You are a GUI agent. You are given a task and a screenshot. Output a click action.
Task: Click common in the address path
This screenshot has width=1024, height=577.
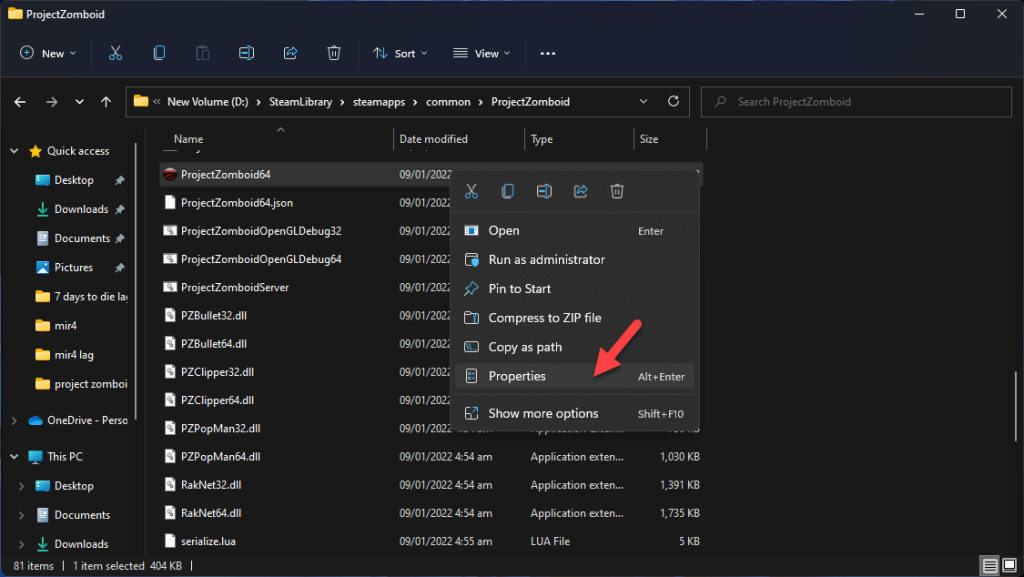click(448, 102)
